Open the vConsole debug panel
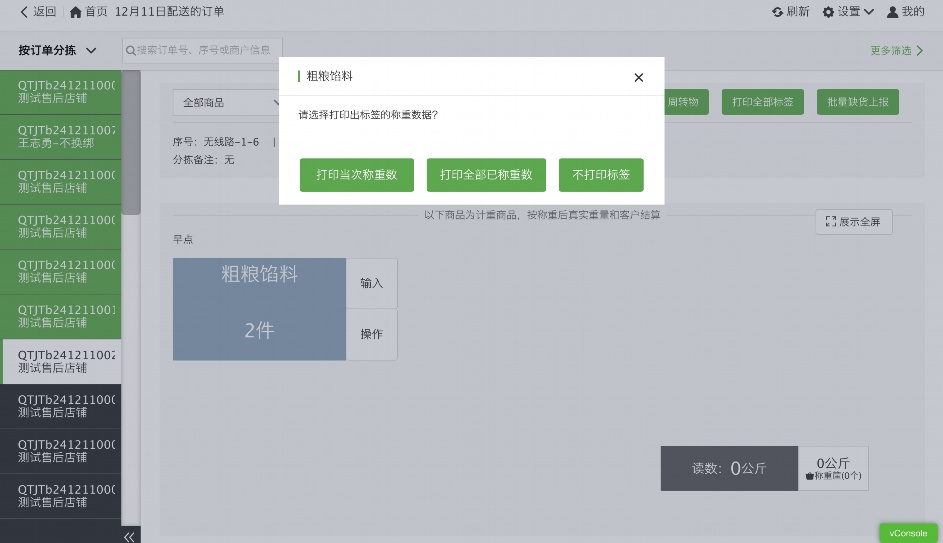 point(908,533)
